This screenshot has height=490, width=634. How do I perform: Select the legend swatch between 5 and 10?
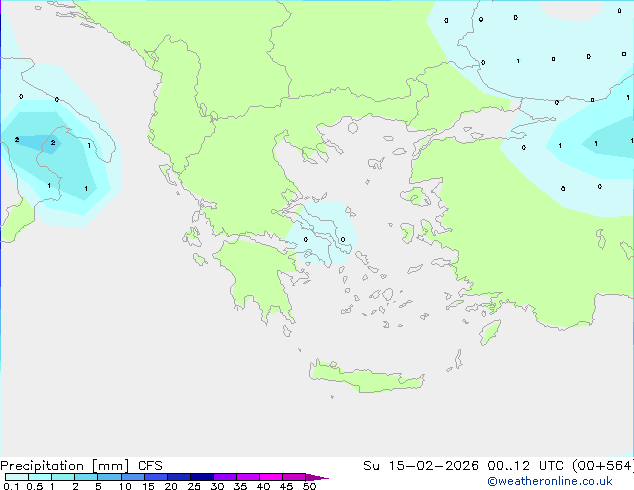[x=109, y=477]
